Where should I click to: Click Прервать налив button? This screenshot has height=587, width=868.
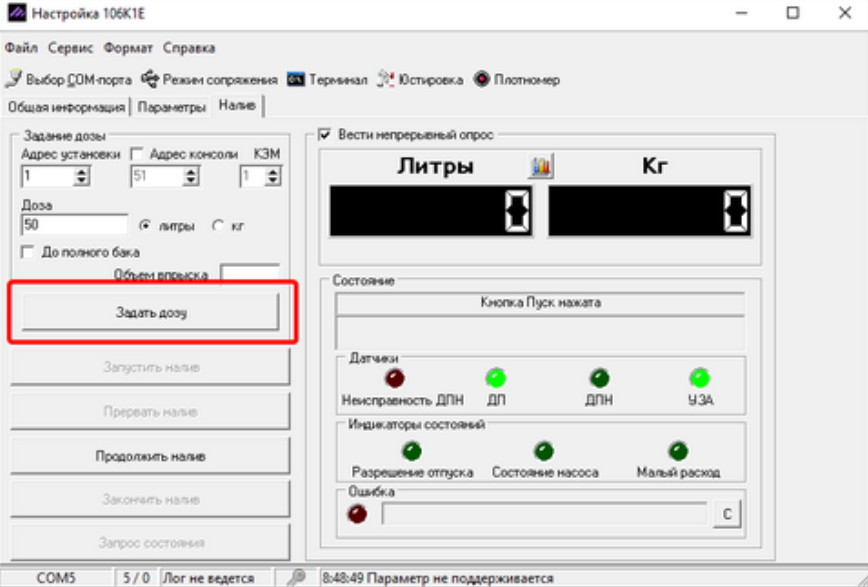(151, 411)
